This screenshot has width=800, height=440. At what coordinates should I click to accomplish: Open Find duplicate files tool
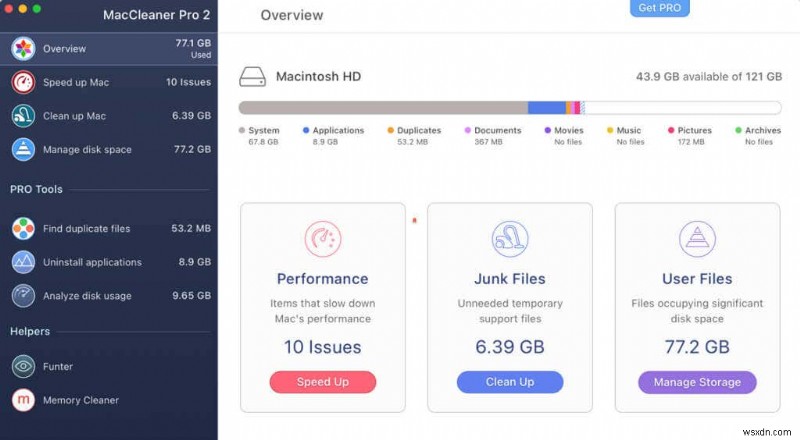coord(109,229)
